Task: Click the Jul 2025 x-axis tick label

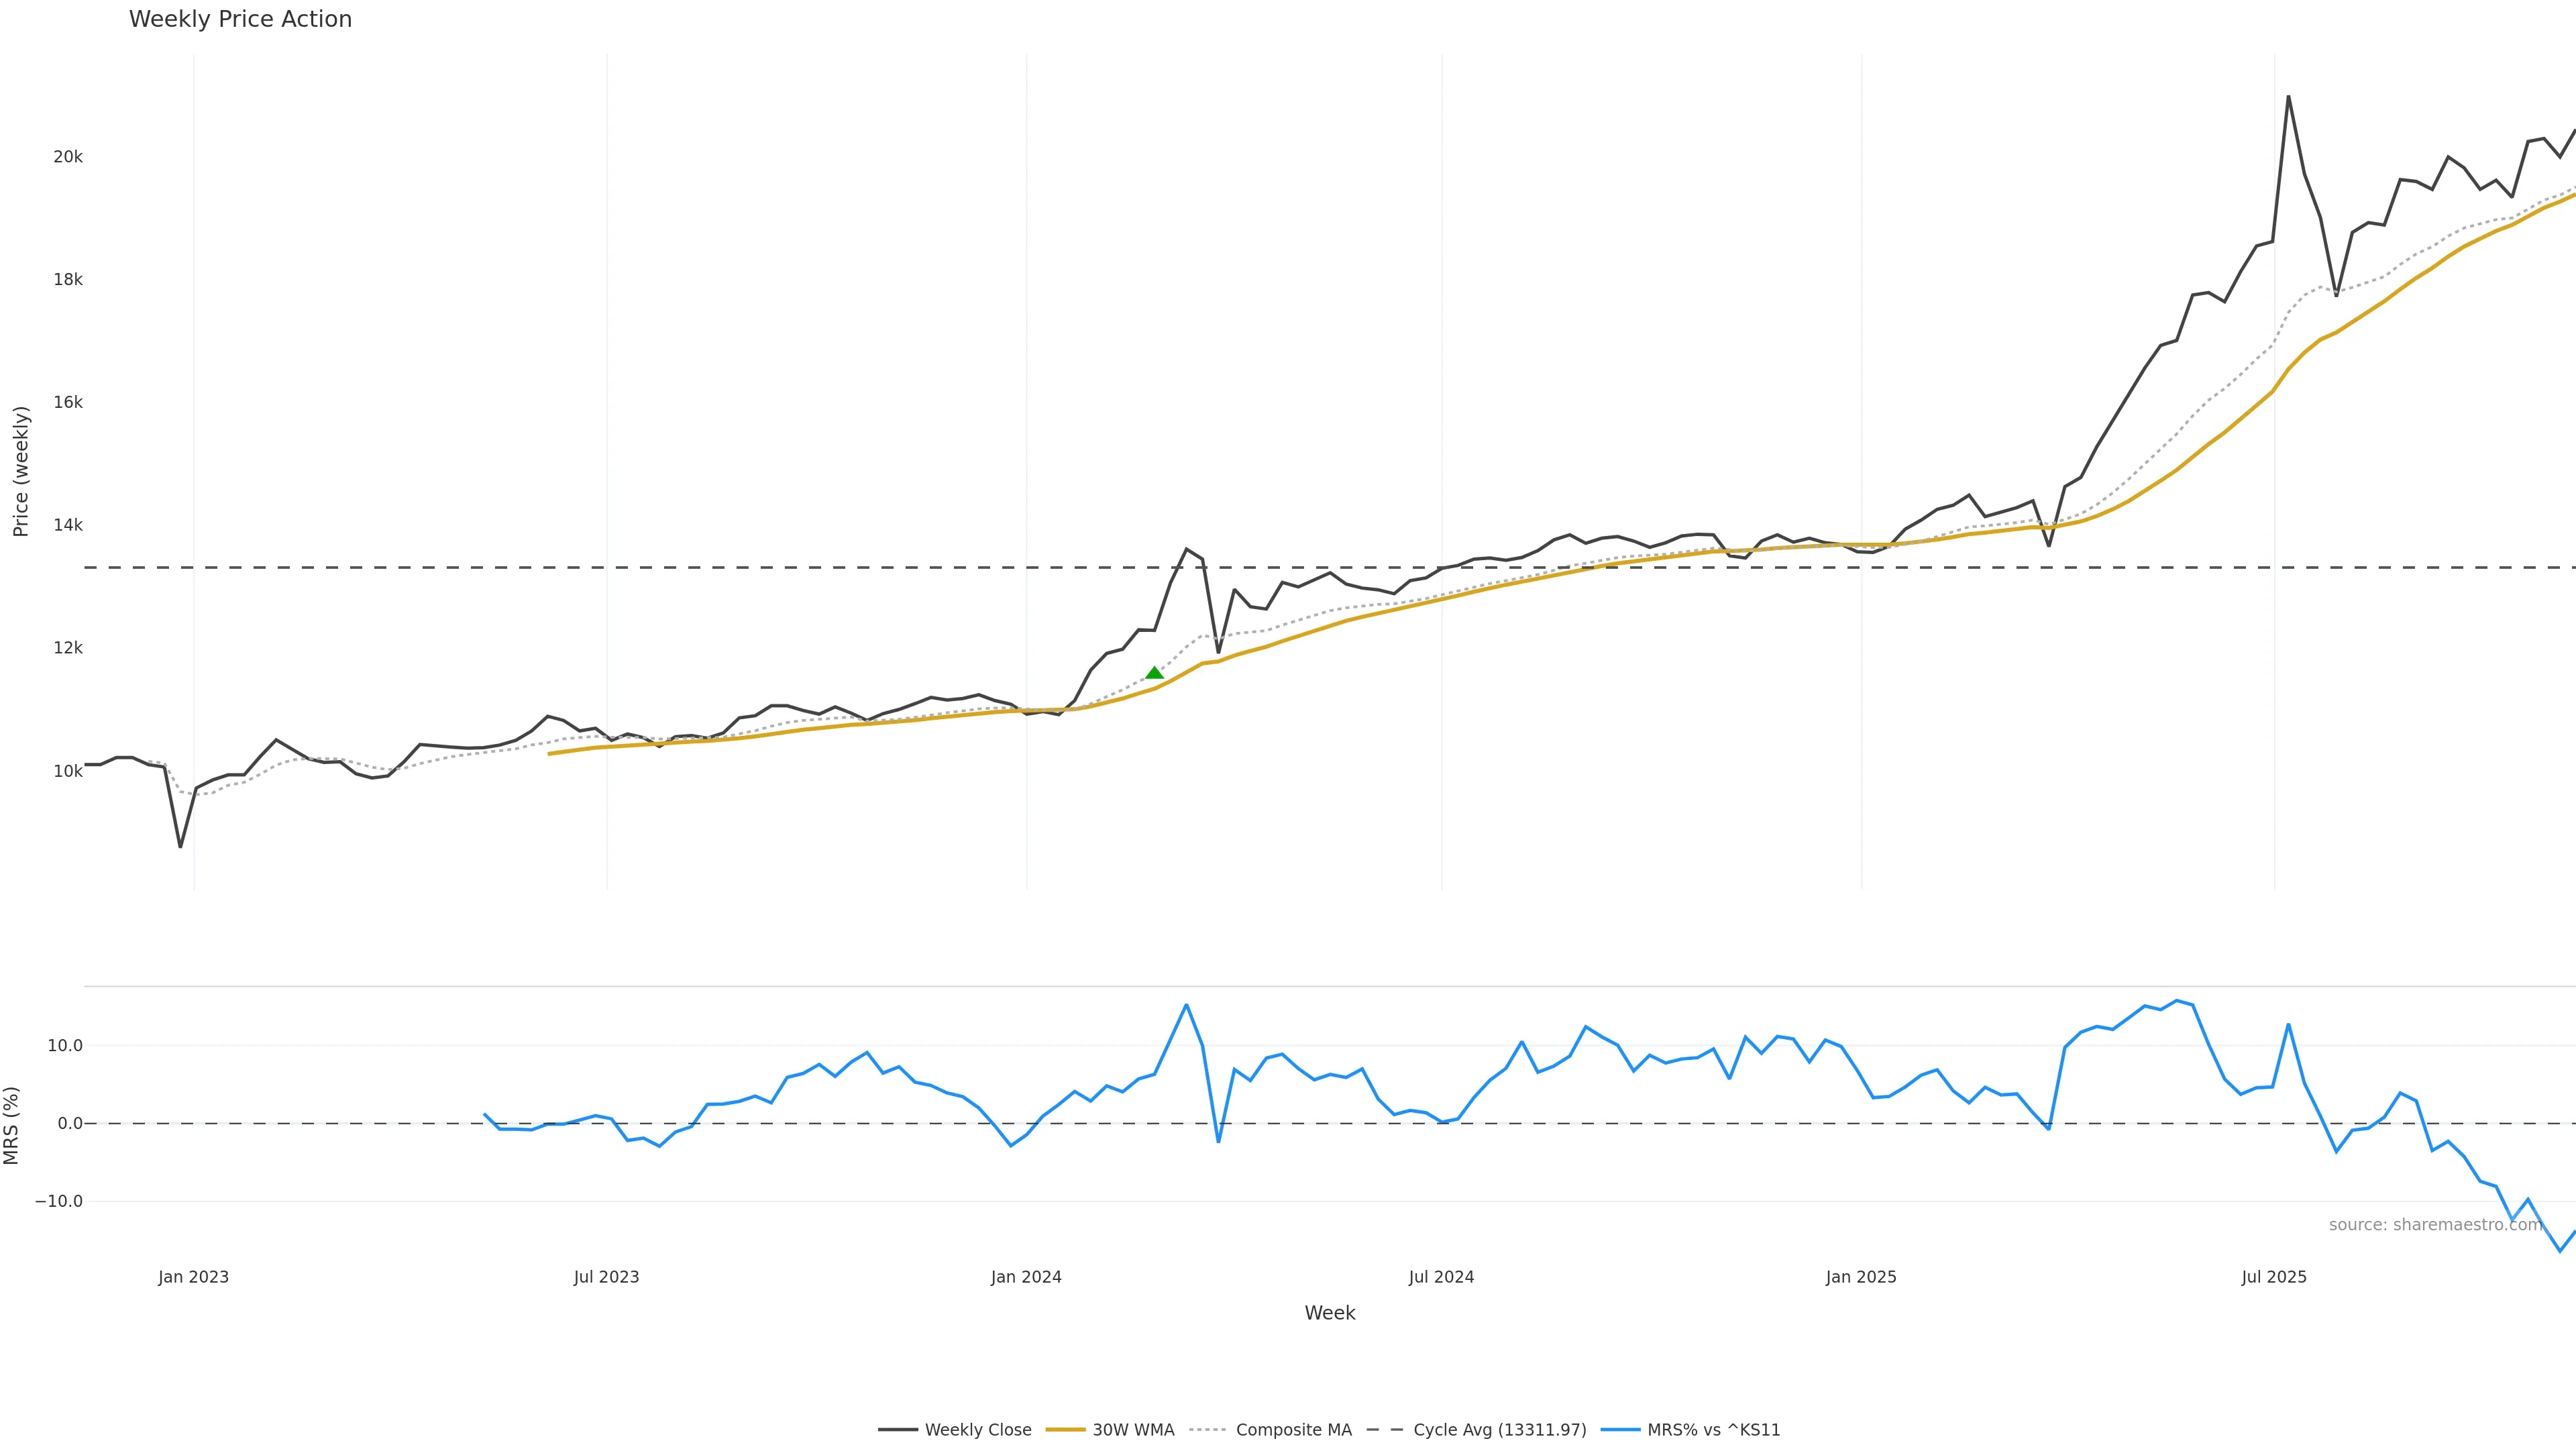Action: coord(2274,1277)
